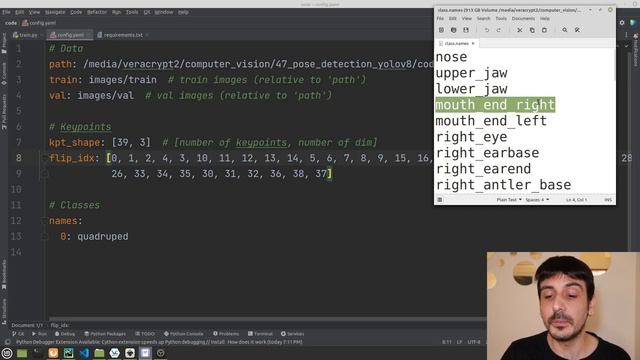This screenshot has height=360, width=640.
Task: Redo edit in the text editor window
Action: point(499,30)
